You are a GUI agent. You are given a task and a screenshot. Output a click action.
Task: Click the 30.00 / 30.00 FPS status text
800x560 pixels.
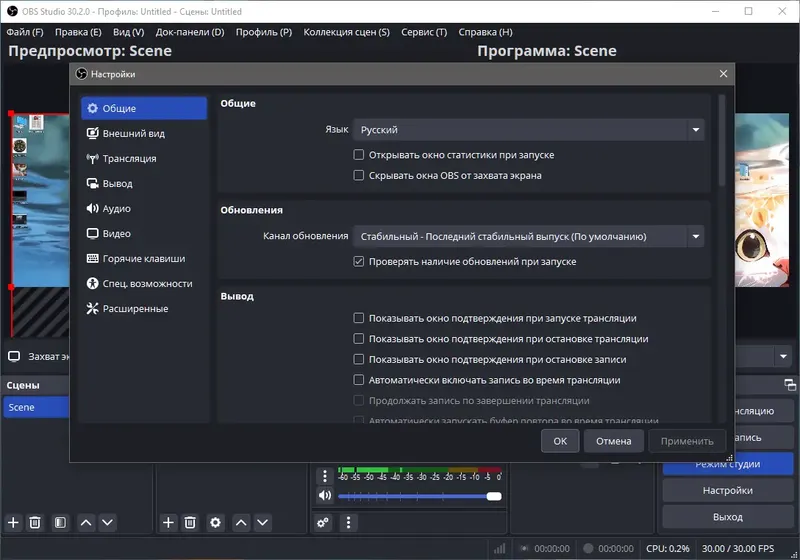pyautogui.click(x=738, y=548)
